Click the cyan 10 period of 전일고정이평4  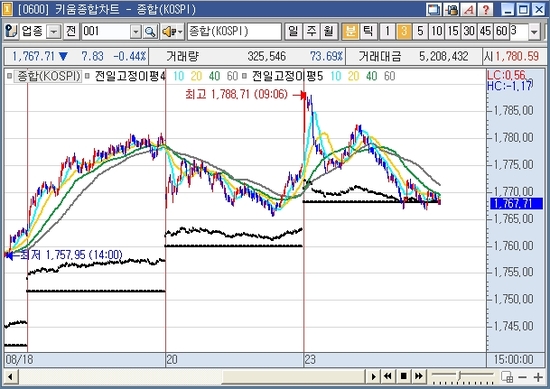[x=179, y=76]
